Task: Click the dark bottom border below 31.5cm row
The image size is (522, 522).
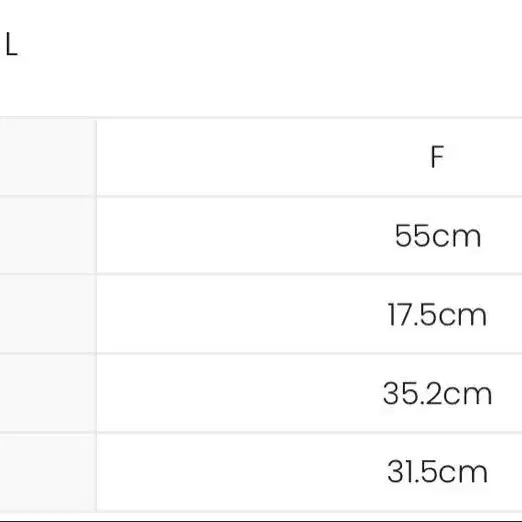Action: [261, 520]
